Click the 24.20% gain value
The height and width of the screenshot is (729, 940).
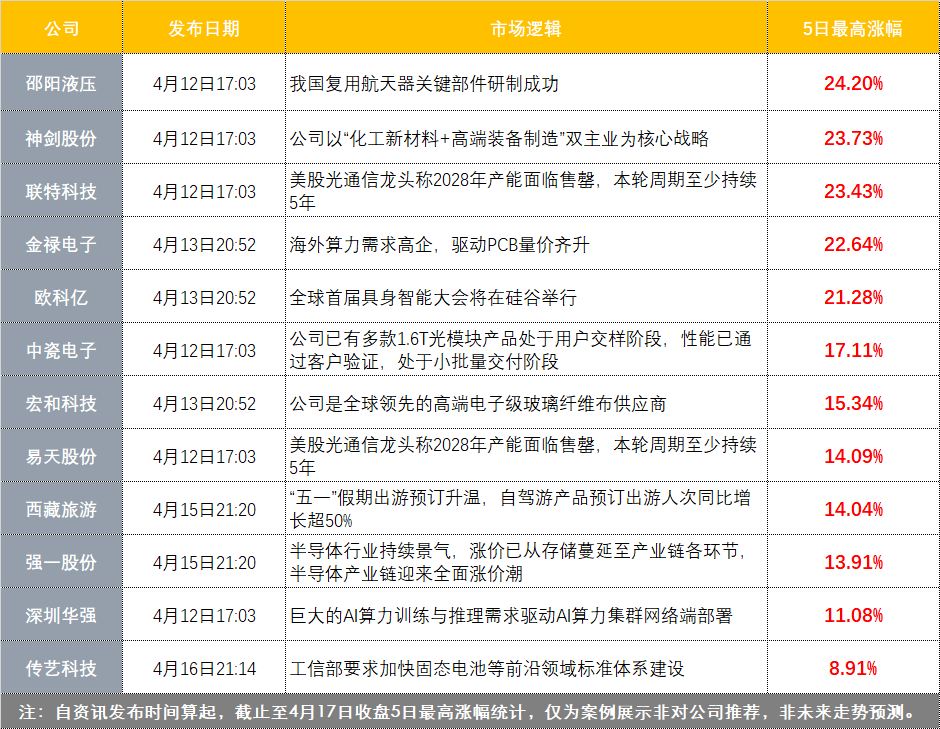pyautogui.click(x=852, y=84)
